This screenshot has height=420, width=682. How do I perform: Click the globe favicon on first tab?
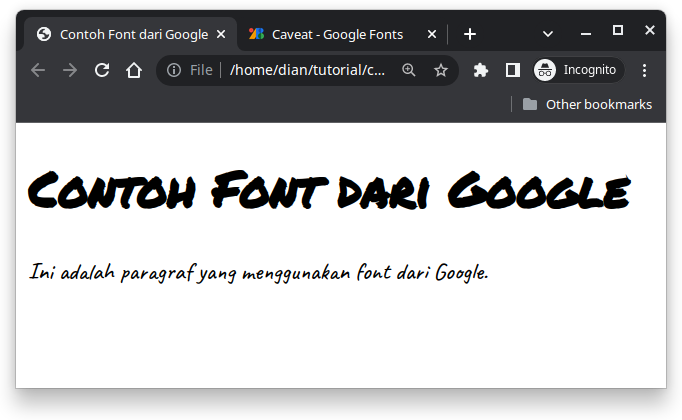[44, 33]
